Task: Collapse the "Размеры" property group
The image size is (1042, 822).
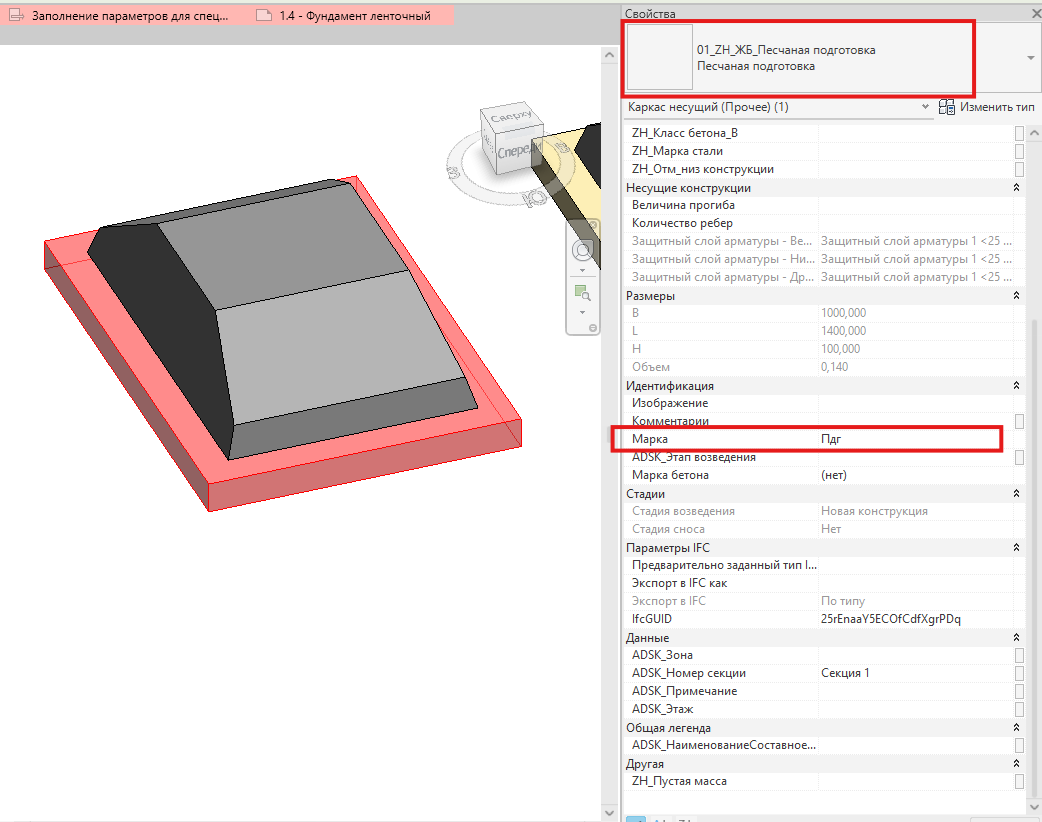Action: coord(1016,296)
